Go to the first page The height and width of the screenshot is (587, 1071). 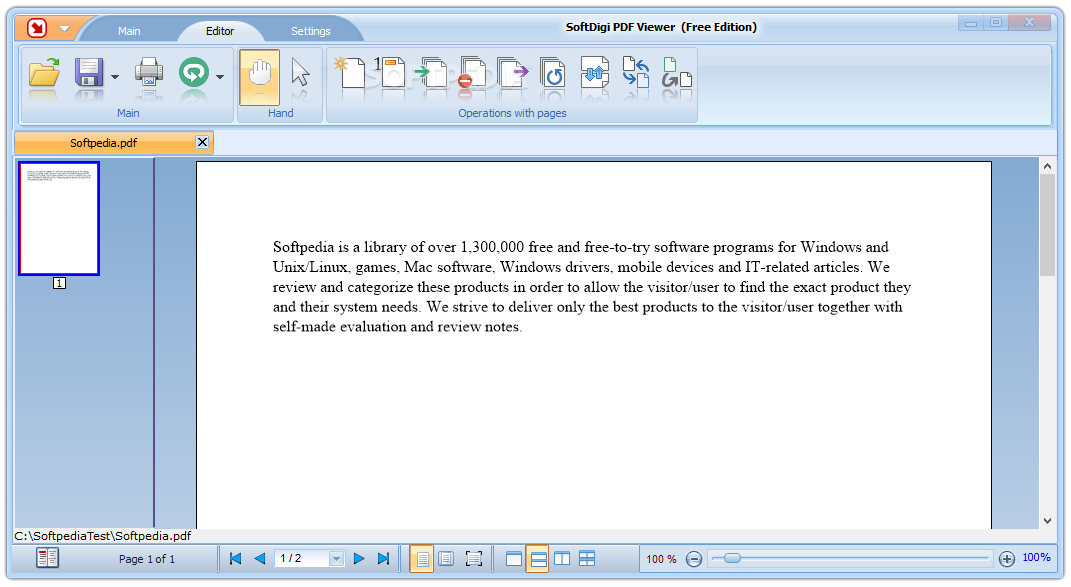[236, 558]
